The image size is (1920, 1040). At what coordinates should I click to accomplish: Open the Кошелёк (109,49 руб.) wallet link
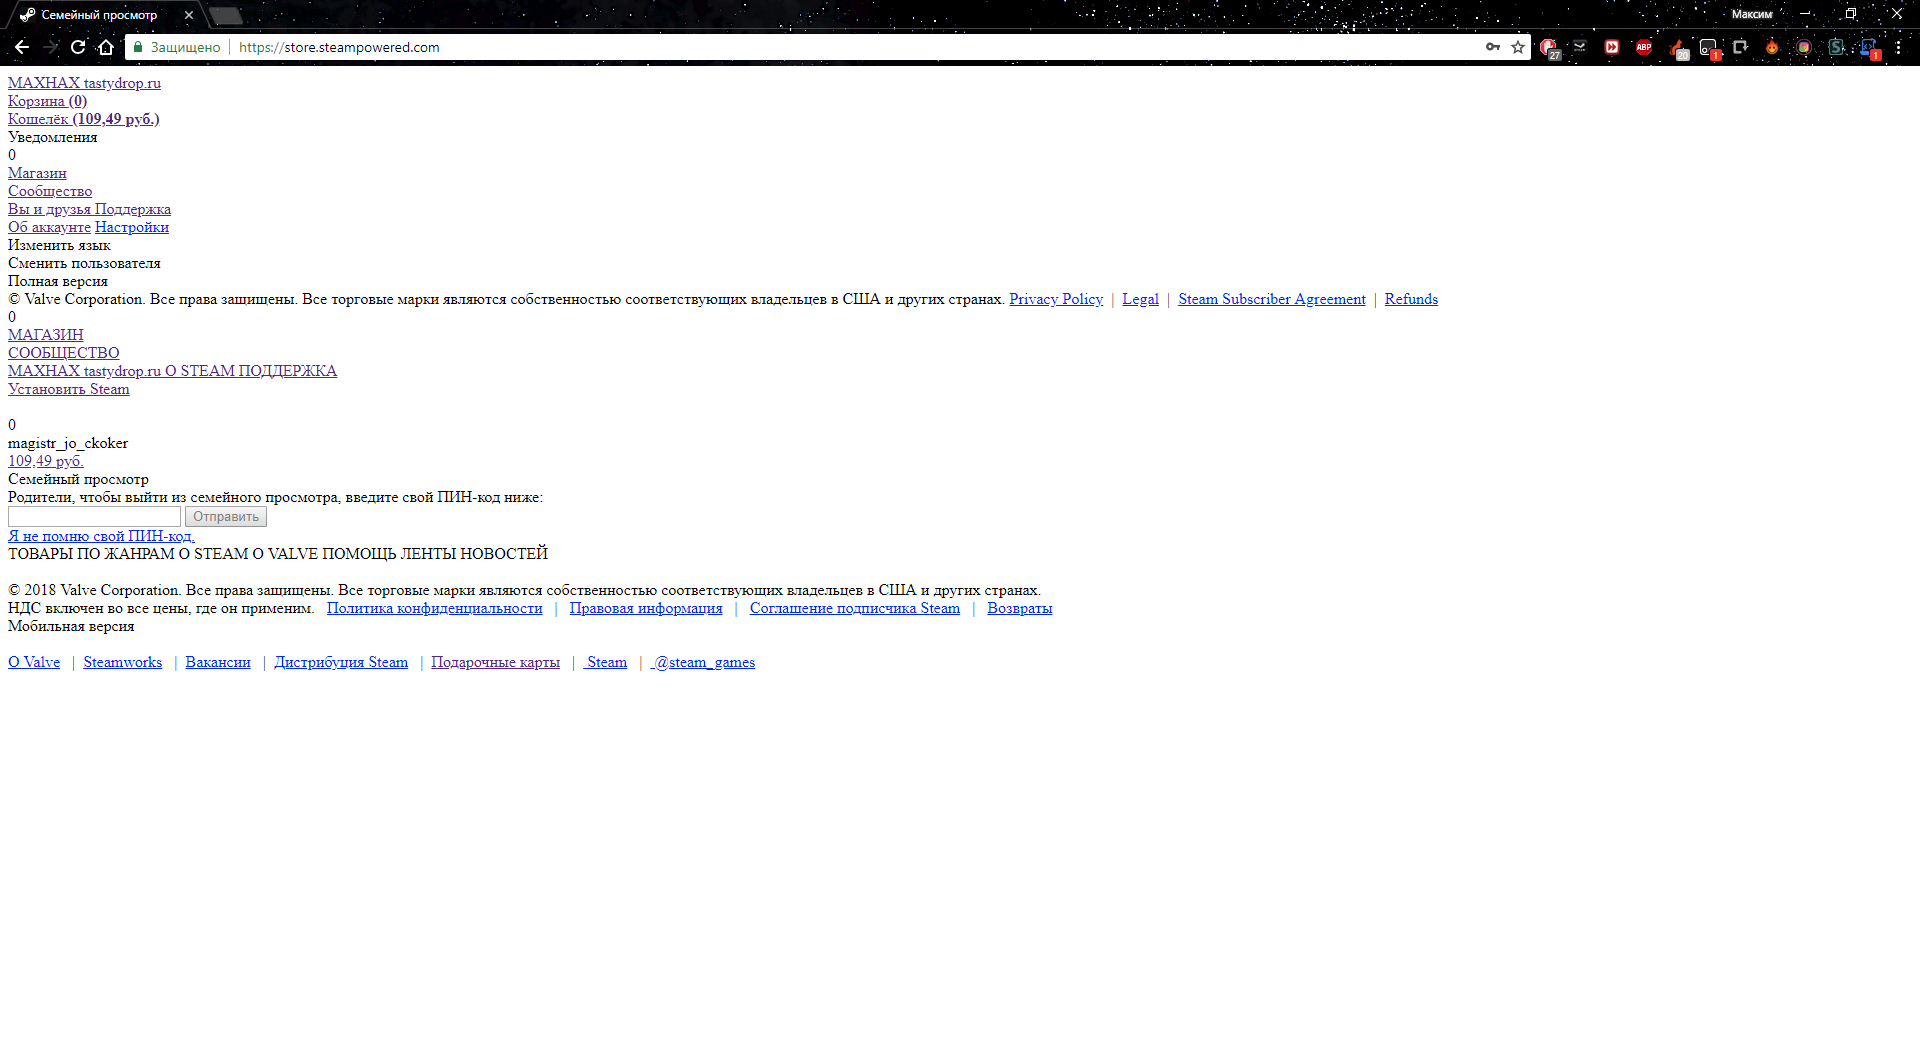[x=84, y=119]
